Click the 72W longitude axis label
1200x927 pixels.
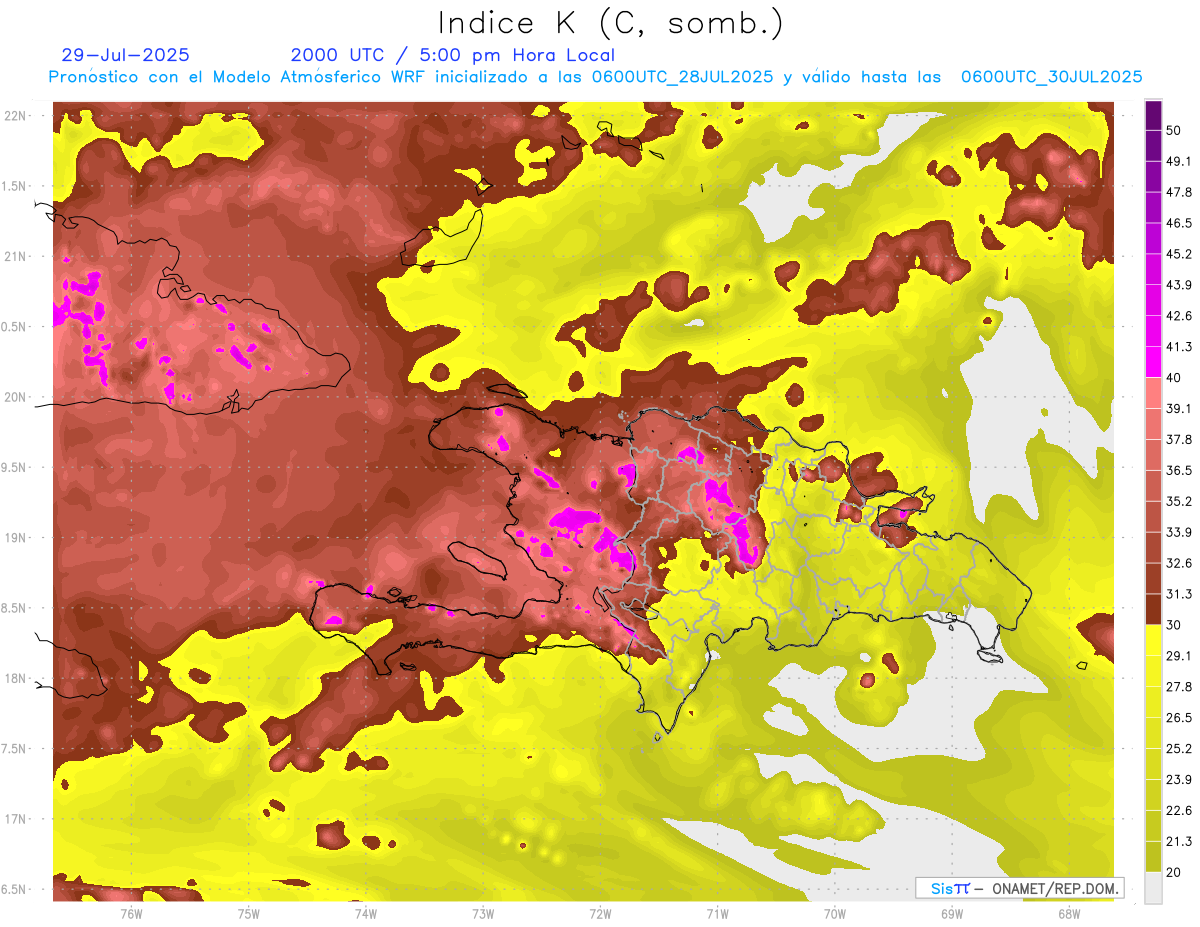pyautogui.click(x=600, y=914)
